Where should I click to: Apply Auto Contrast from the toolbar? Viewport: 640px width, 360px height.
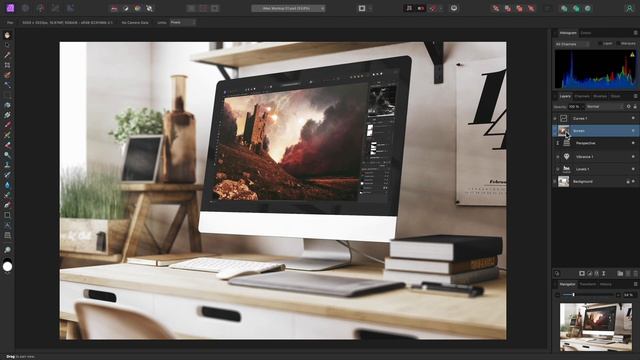(x=126, y=8)
